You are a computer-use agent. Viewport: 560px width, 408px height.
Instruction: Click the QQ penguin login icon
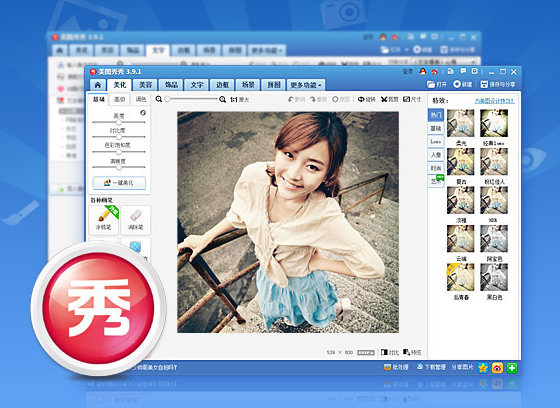coord(422,71)
